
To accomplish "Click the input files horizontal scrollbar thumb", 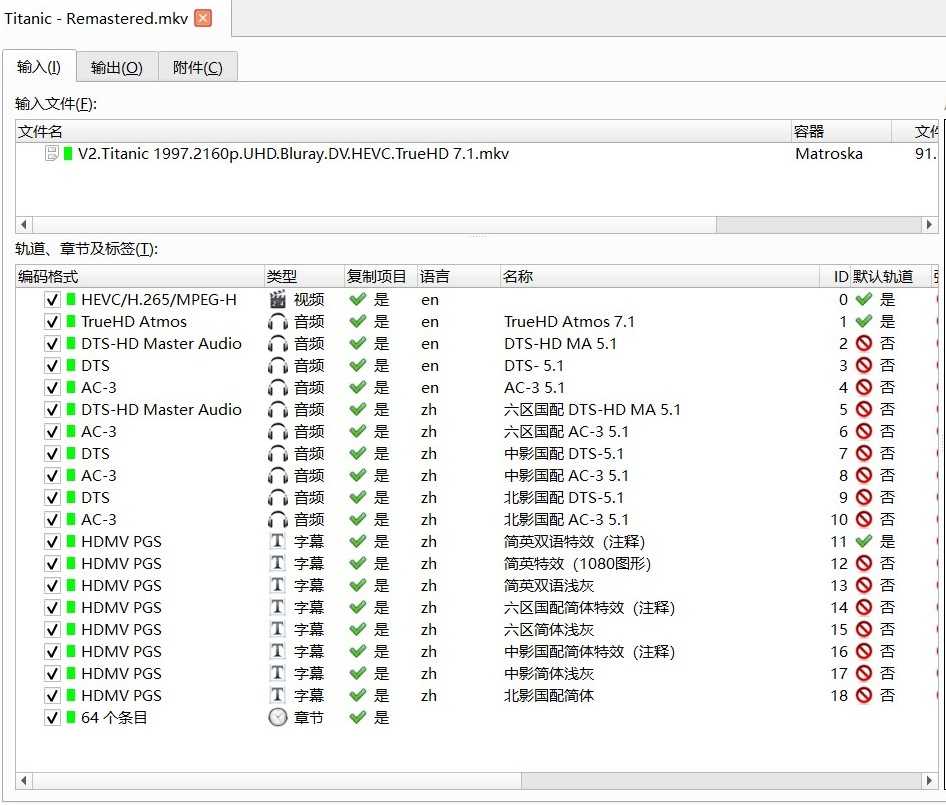I will point(375,224).
